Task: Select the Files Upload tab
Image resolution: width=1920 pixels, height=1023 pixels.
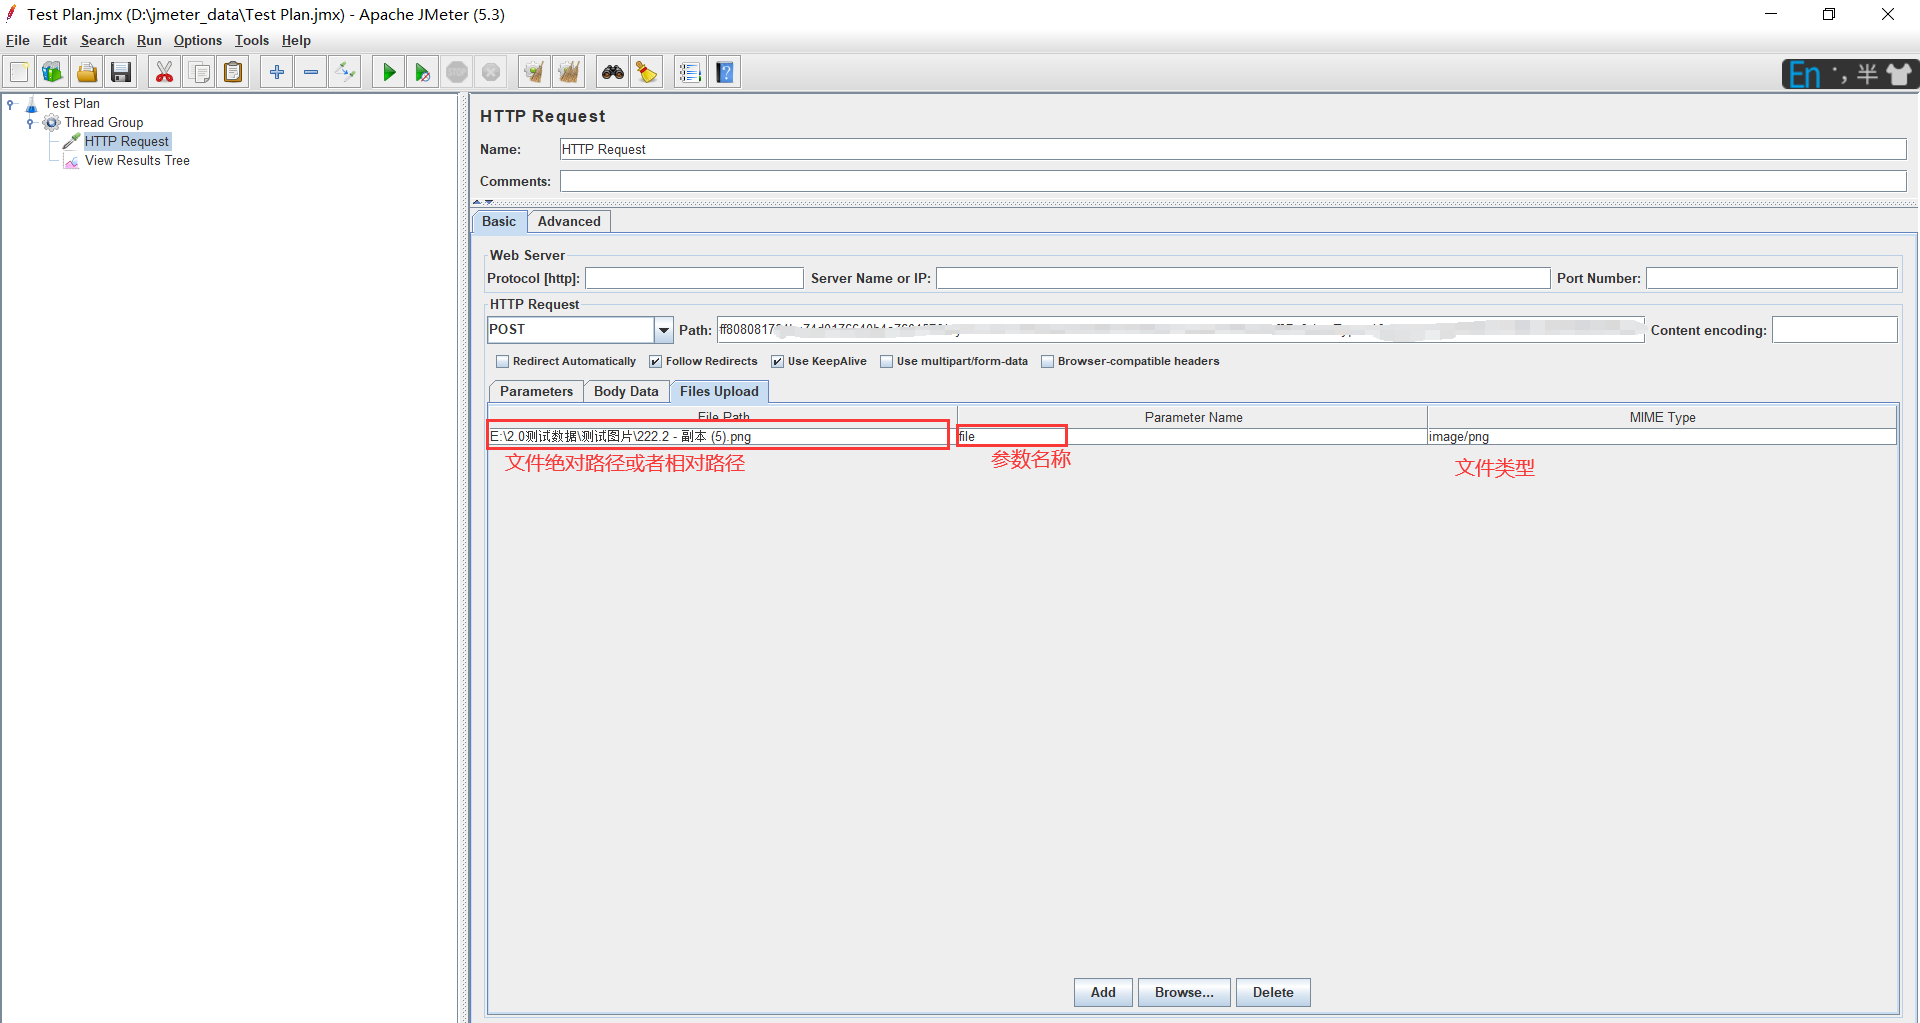Action: point(719,392)
